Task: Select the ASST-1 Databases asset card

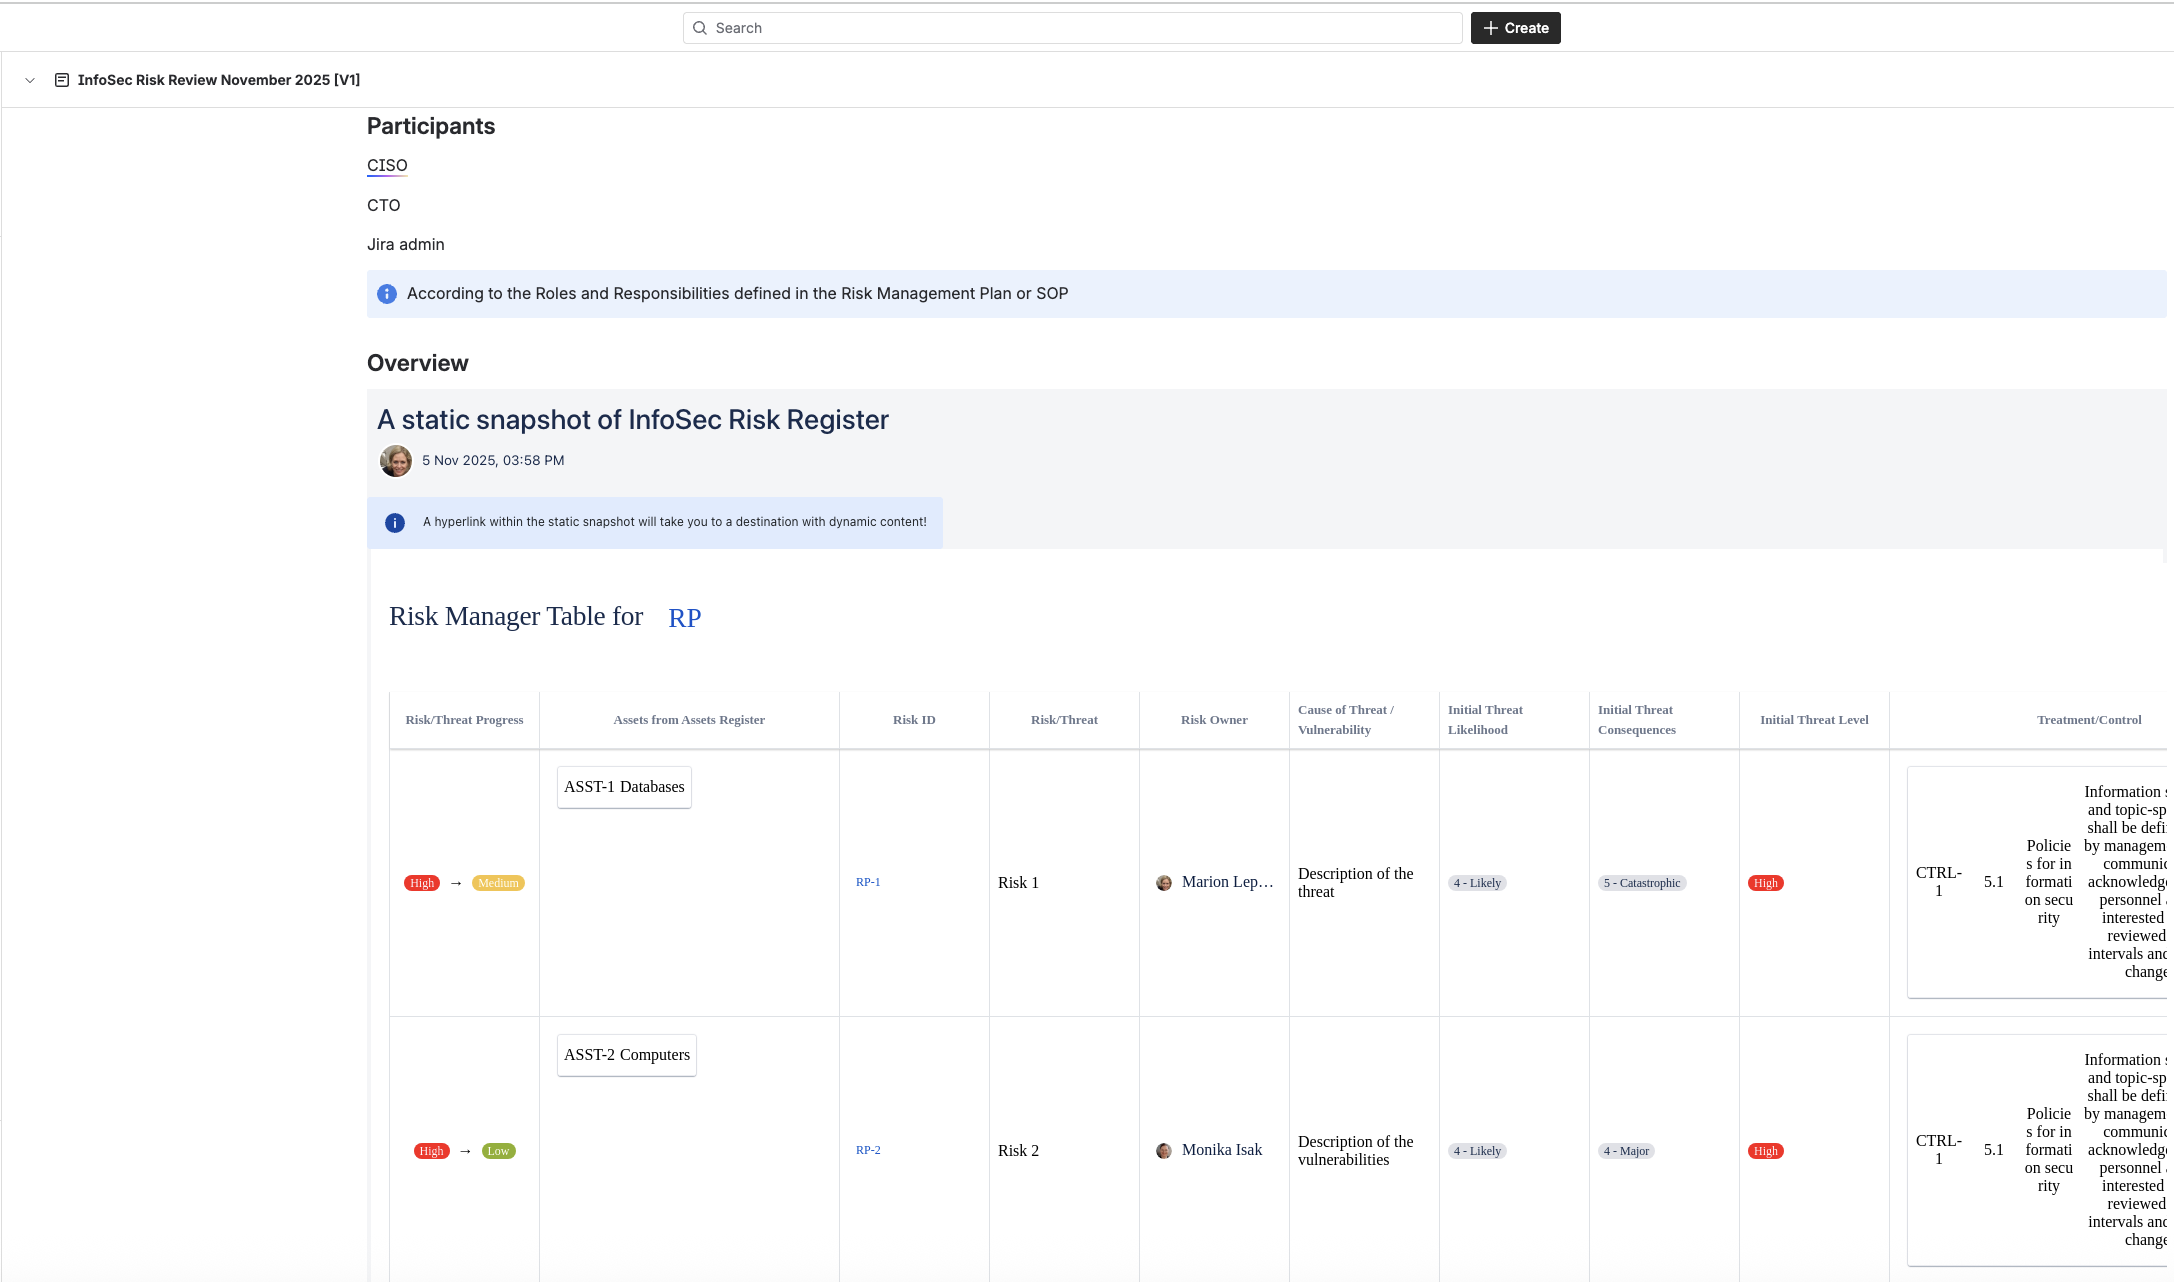Action: pos(624,787)
